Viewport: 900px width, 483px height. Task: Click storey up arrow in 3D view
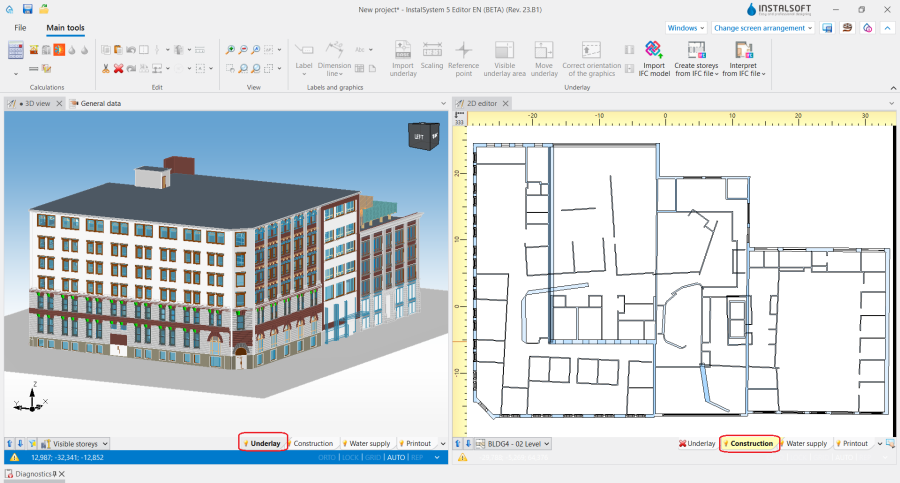pos(10,443)
